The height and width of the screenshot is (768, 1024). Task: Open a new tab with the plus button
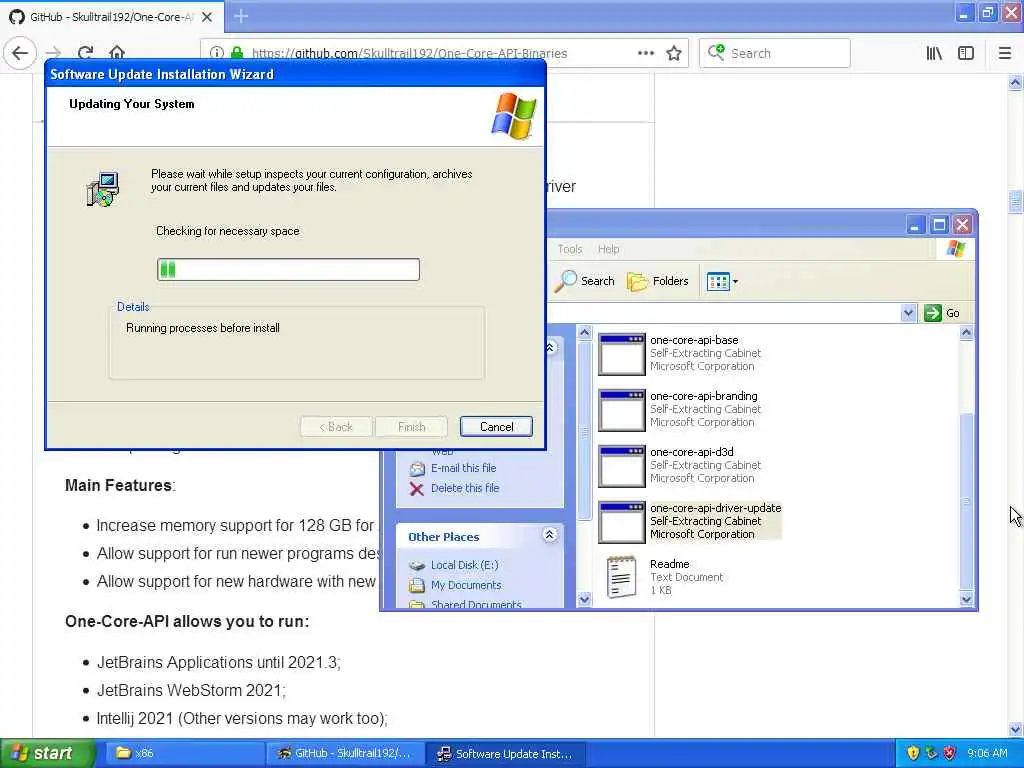241,16
